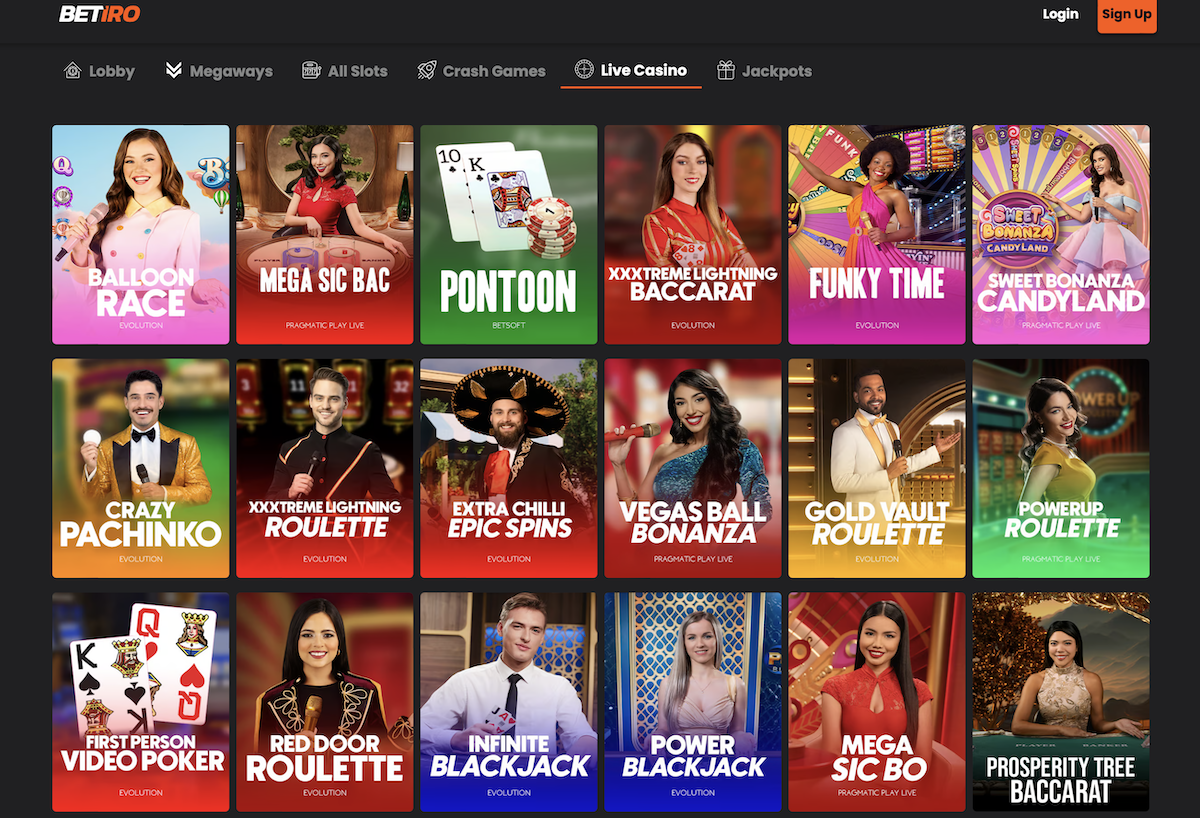Click the Megaways double-chevron icon

pyautogui.click(x=174, y=71)
